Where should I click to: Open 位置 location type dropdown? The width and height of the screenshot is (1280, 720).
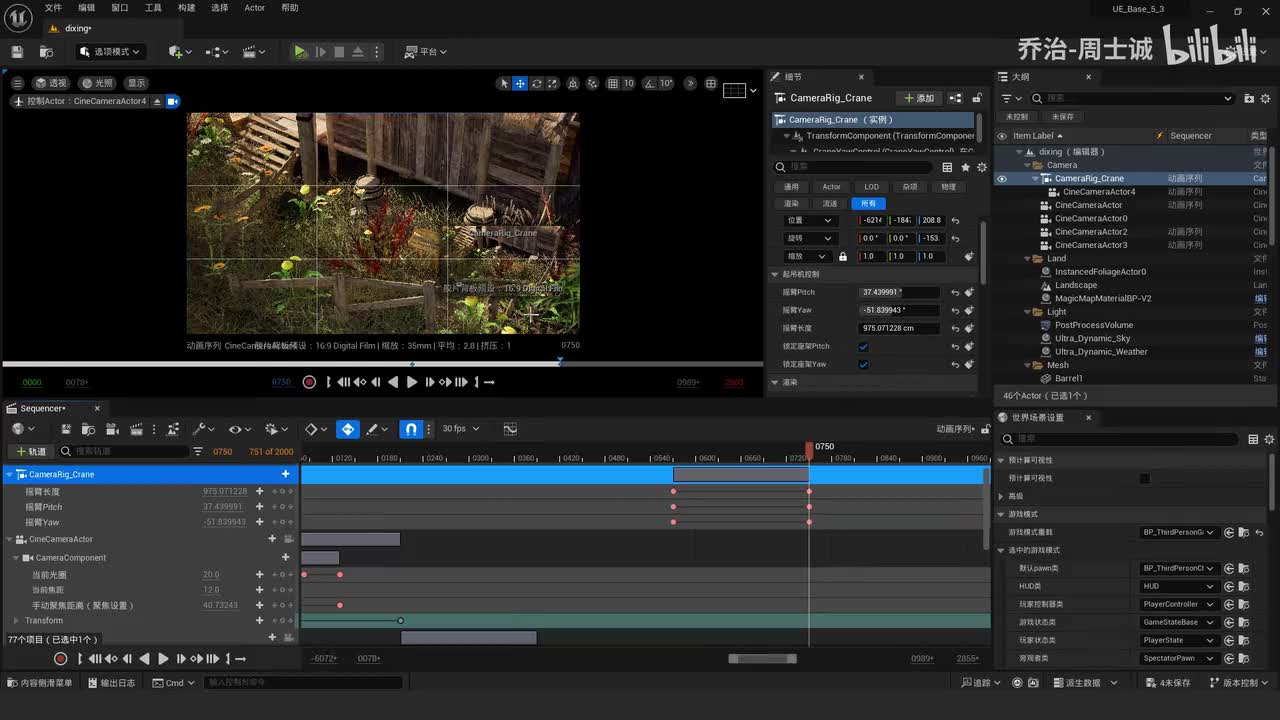coord(809,220)
